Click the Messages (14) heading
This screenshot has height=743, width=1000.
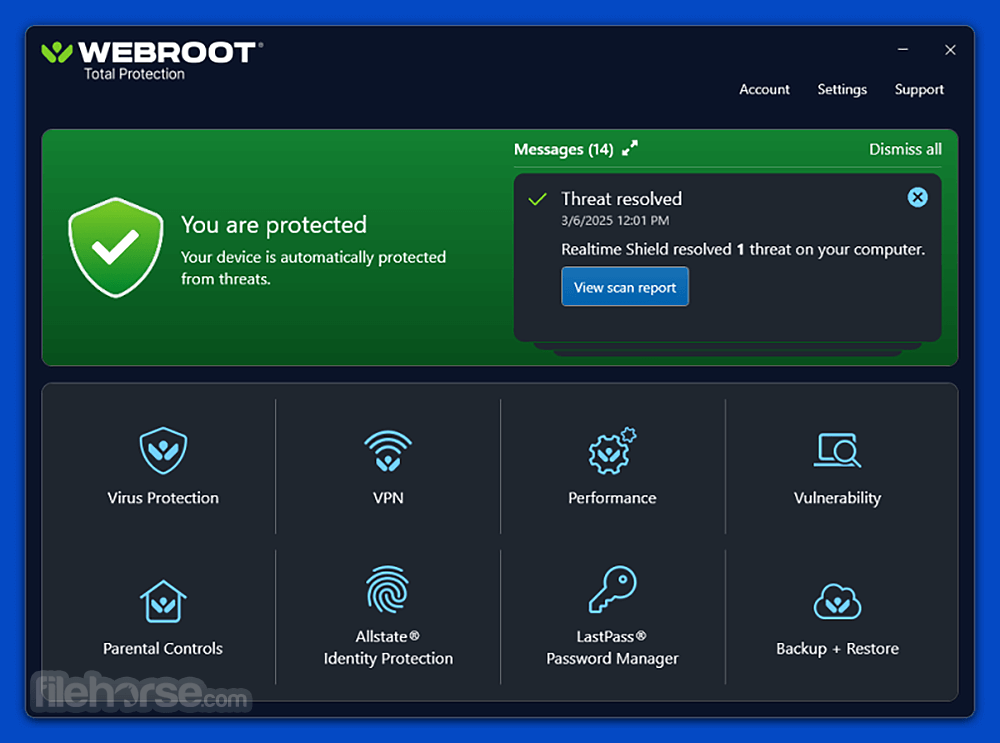563,149
